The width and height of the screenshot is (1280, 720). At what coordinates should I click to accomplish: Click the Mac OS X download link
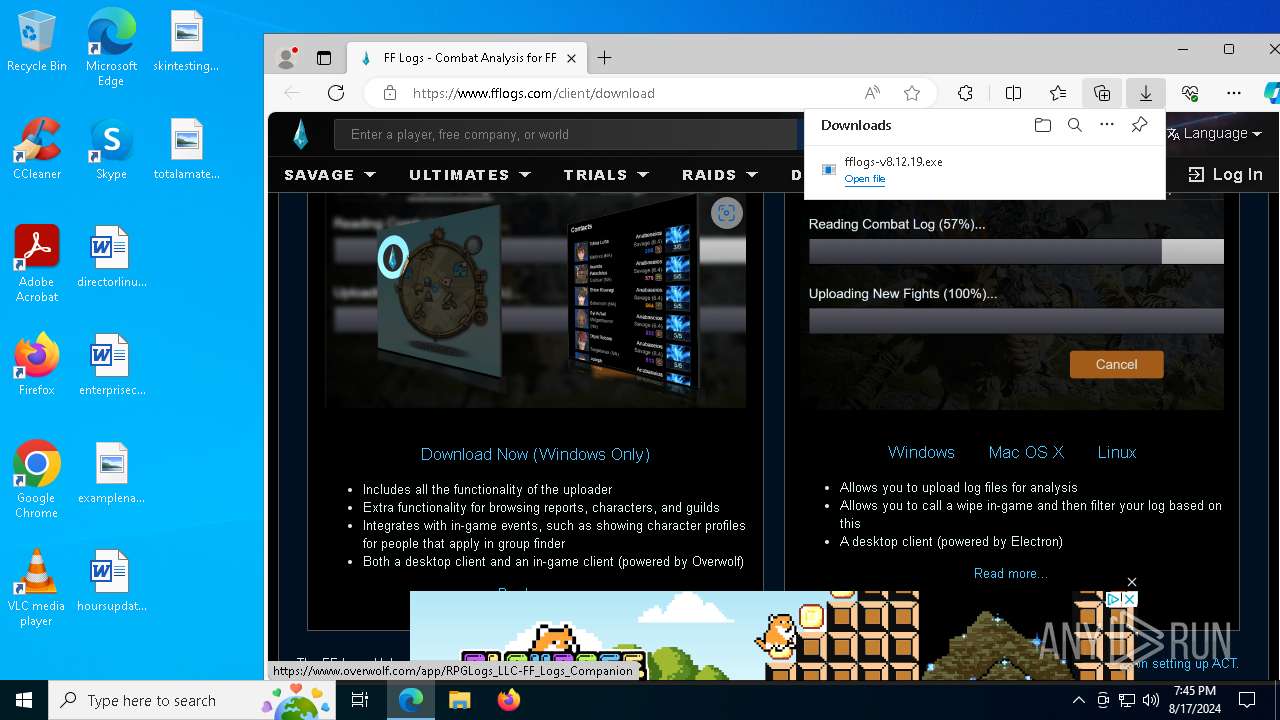[x=1026, y=452]
